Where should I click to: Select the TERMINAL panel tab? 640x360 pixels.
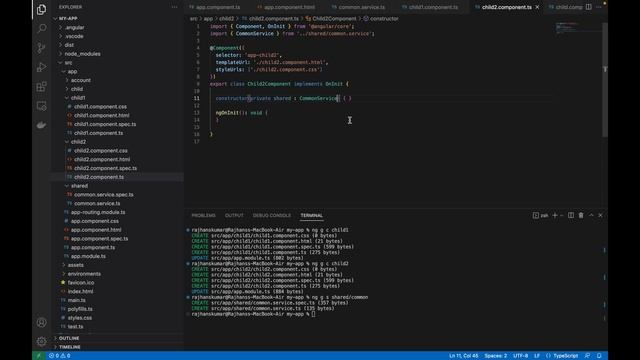click(x=311, y=215)
